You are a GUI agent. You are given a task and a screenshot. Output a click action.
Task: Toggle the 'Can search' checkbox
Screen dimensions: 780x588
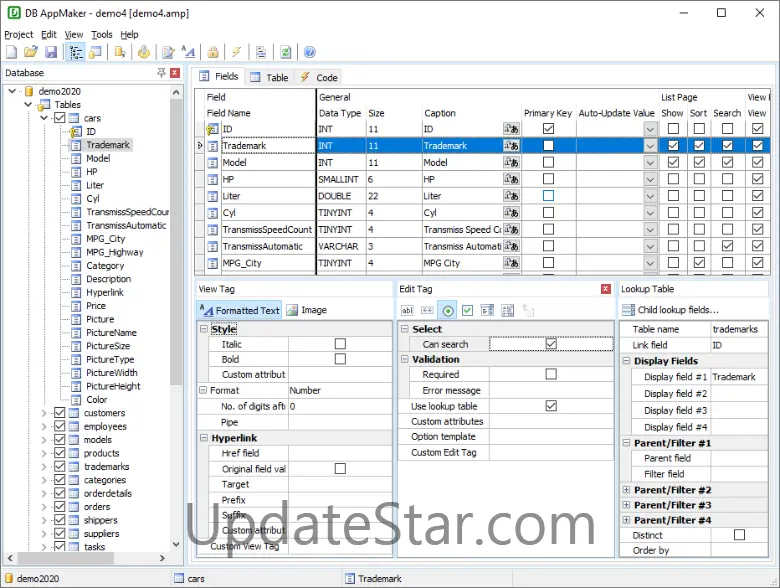click(551, 344)
